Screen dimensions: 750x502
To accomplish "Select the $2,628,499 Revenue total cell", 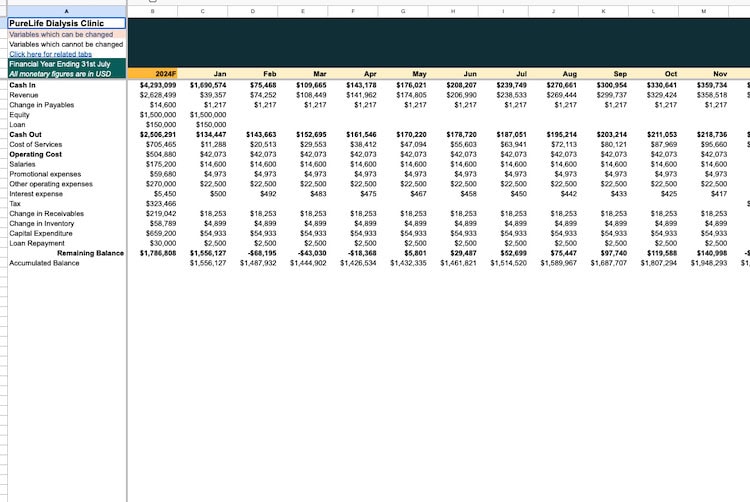I will (x=152, y=95).
